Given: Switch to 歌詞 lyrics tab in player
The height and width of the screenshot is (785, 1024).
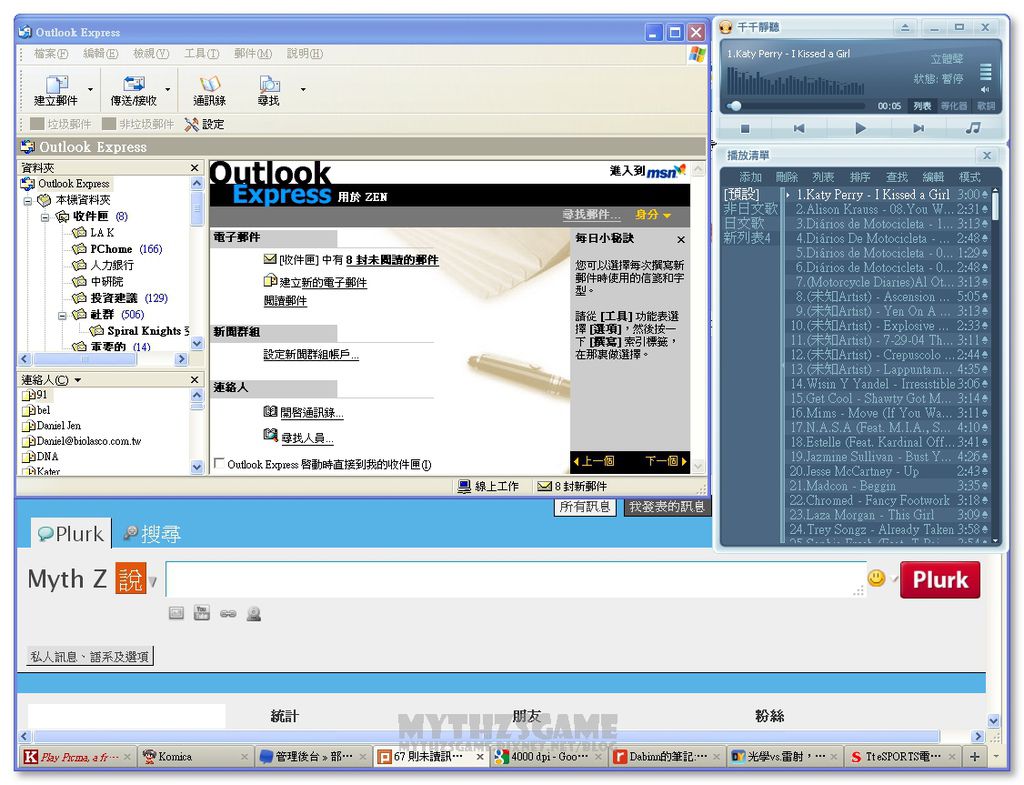Looking at the screenshot, I should point(985,106).
